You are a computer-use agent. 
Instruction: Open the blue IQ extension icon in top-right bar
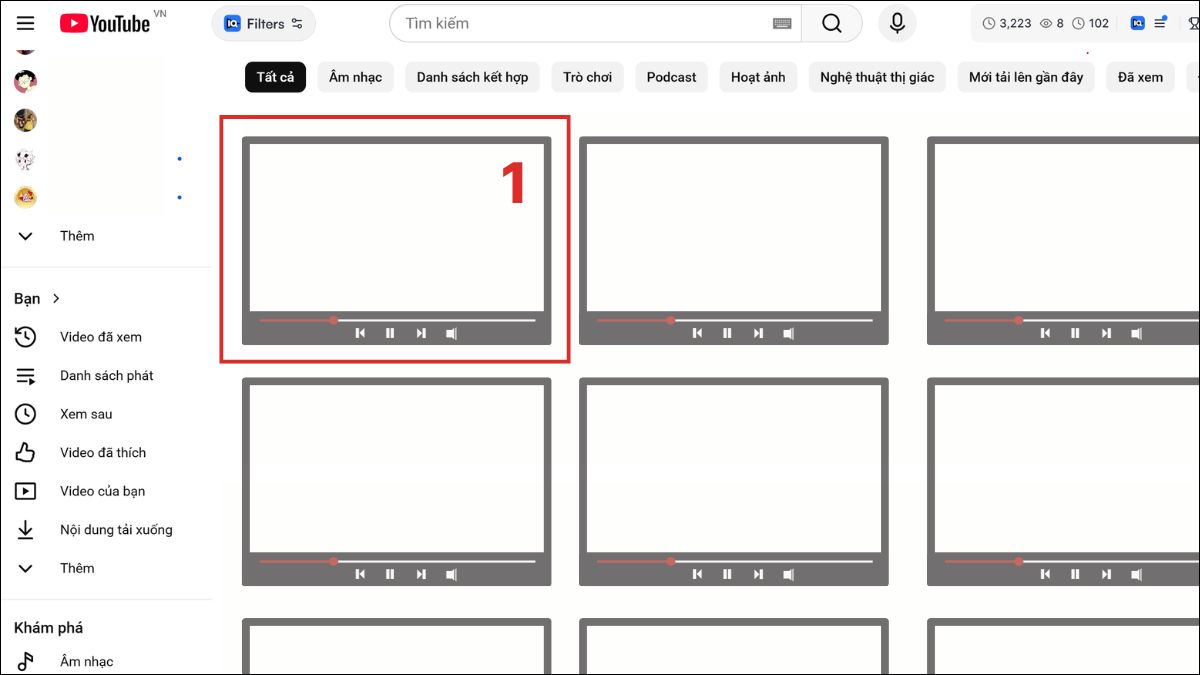(x=1137, y=23)
